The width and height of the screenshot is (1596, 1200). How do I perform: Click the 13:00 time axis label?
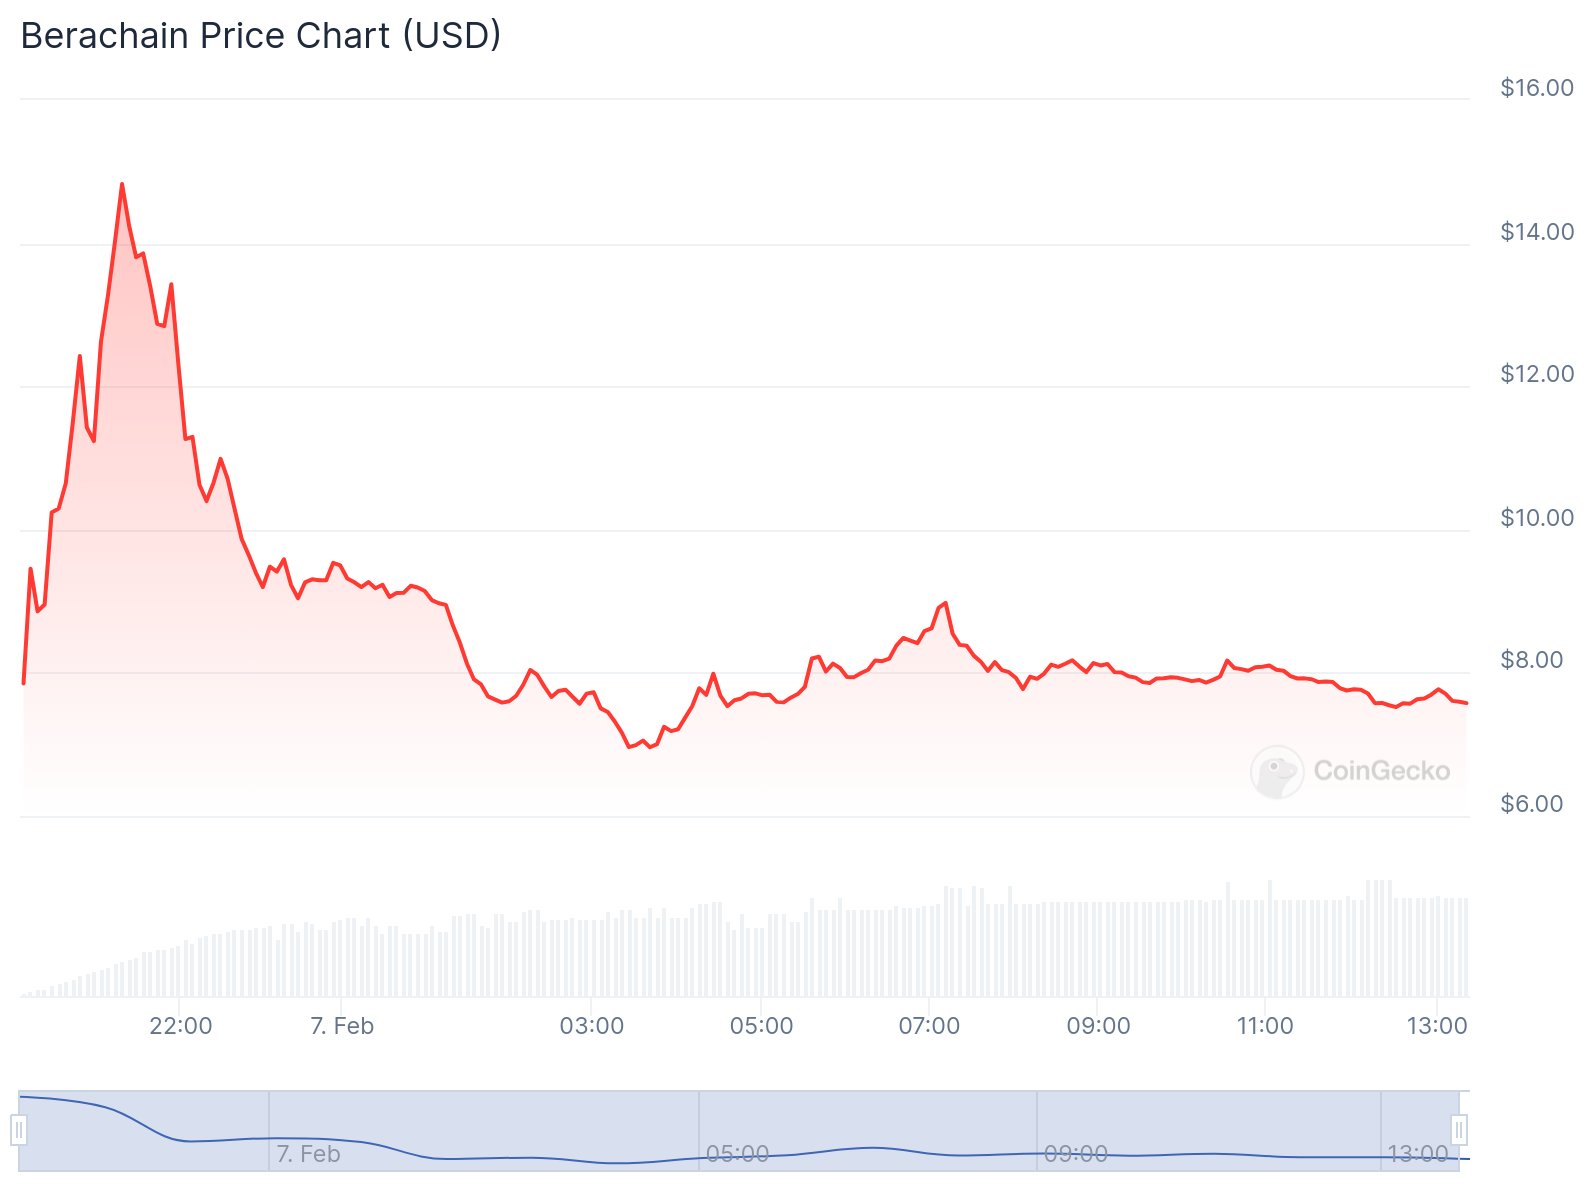coord(1437,1026)
